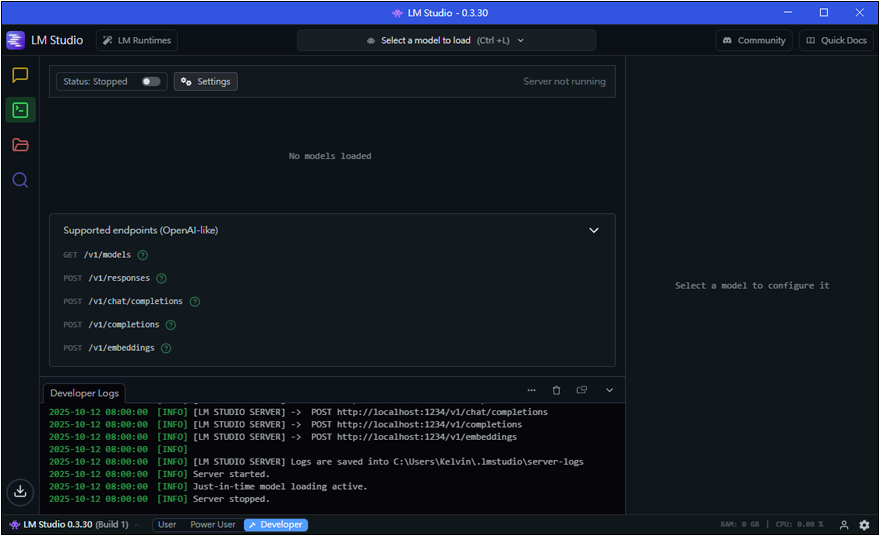Open the Discover search icon in sidebar
The height and width of the screenshot is (536, 880).
pyautogui.click(x=20, y=180)
